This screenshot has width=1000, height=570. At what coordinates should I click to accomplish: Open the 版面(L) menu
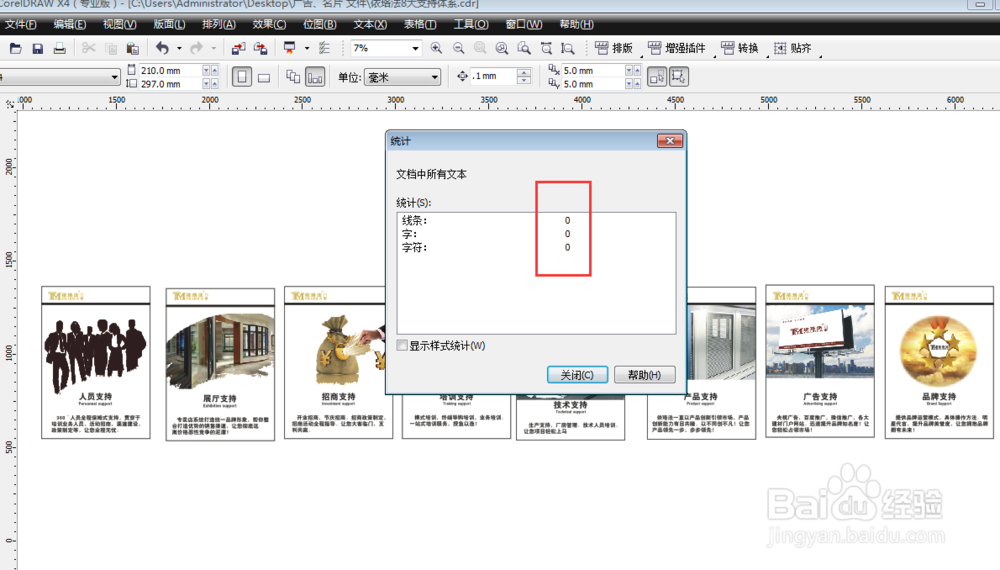[x=170, y=24]
